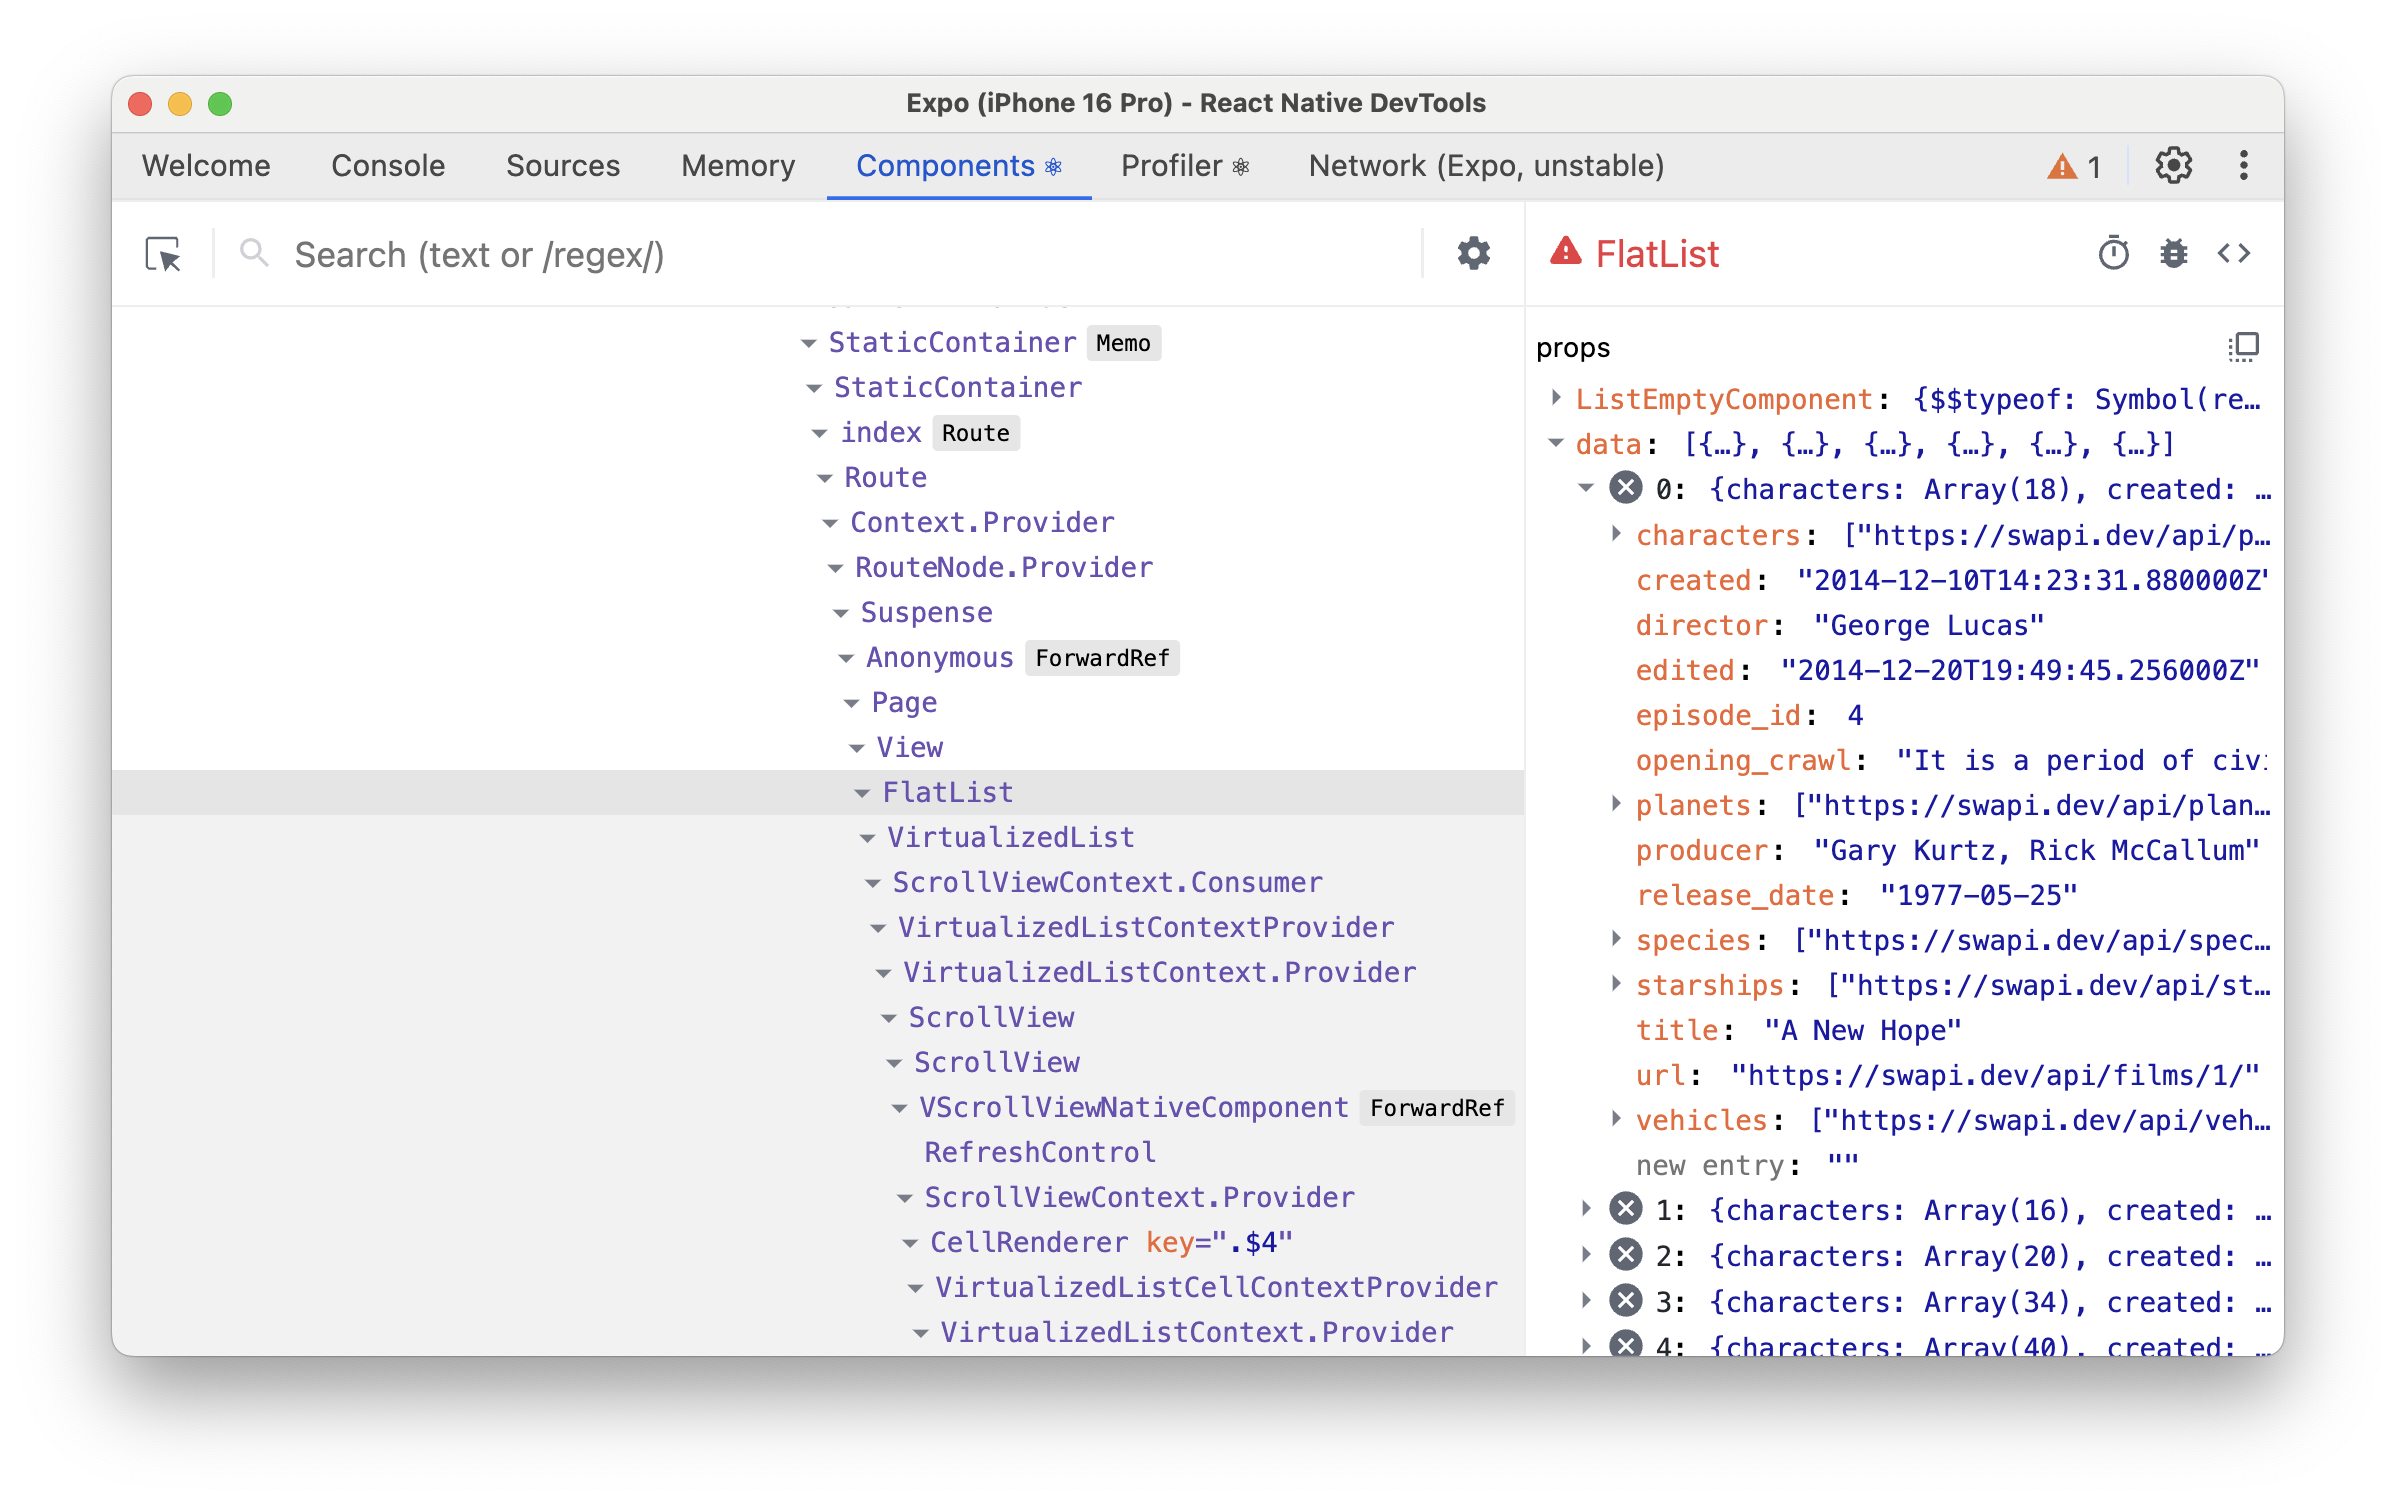This screenshot has width=2396, height=1504.
Task: Select the element inspector picker tool
Action: tap(165, 253)
